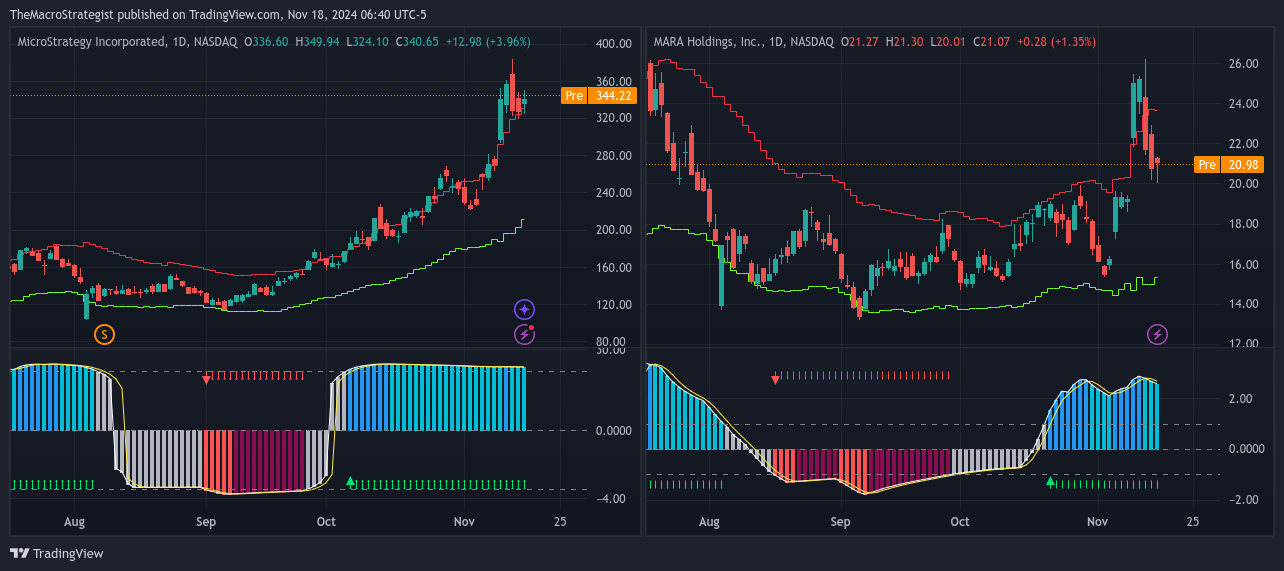Click the C340.65 close value

[x=418, y=42]
